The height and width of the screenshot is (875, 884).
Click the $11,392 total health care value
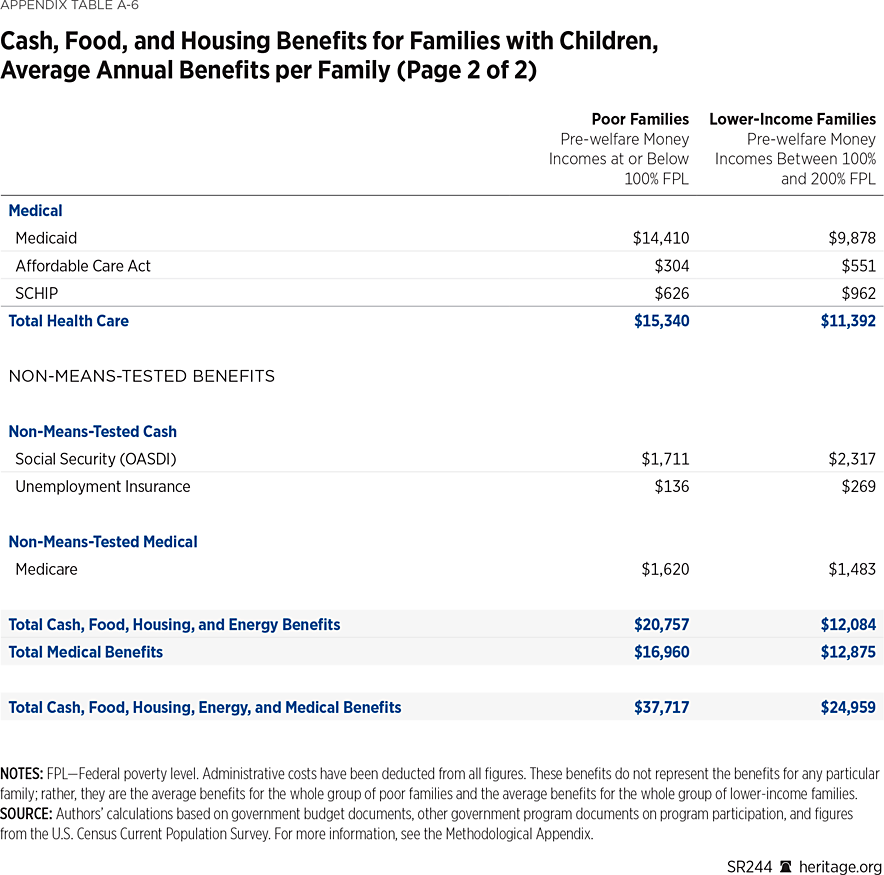tap(846, 321)
